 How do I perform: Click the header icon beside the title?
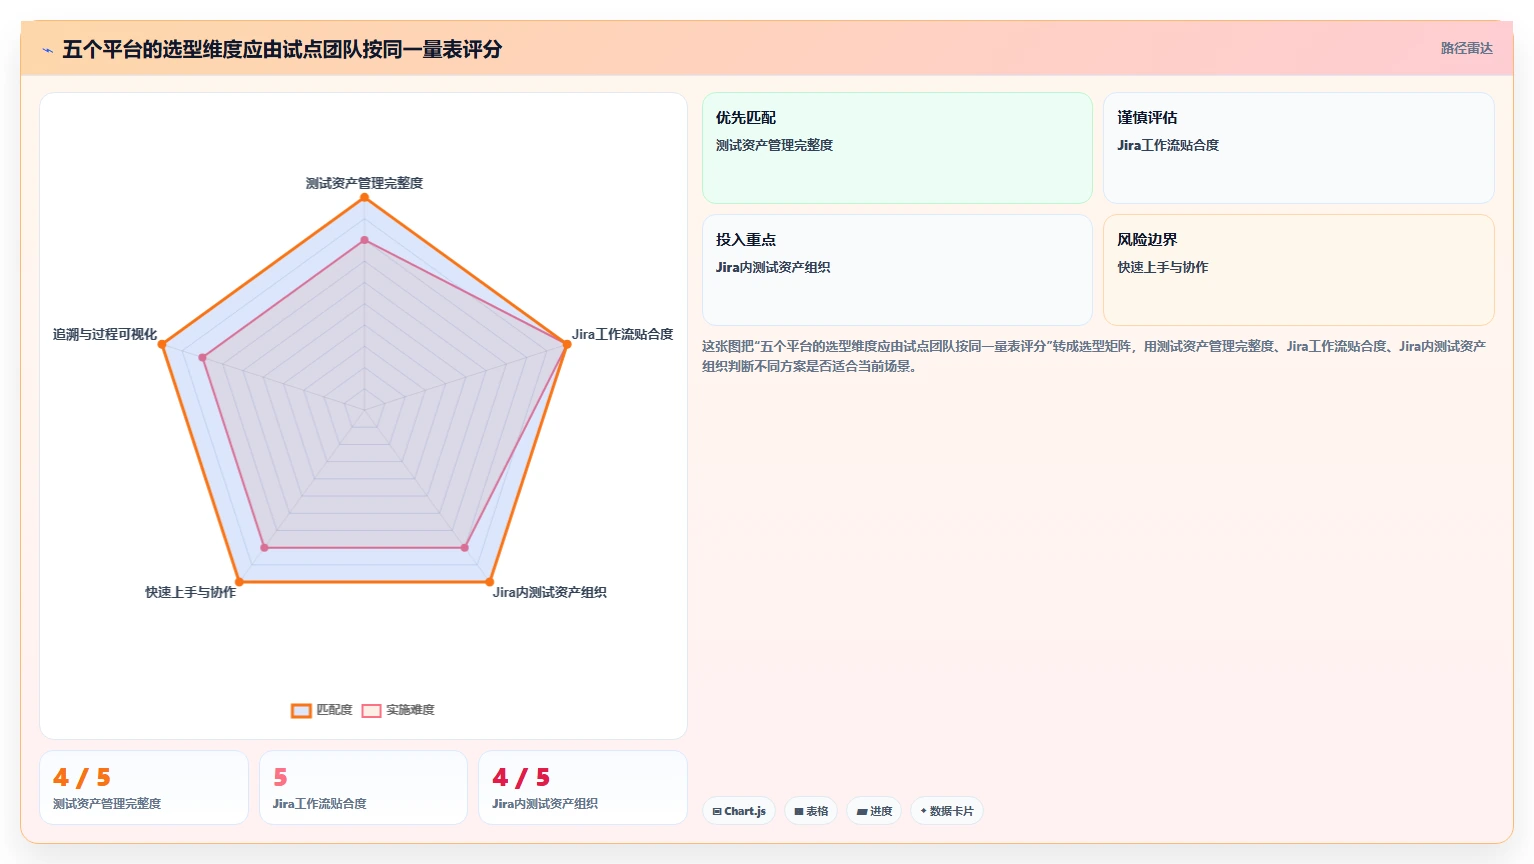[47, 50]
